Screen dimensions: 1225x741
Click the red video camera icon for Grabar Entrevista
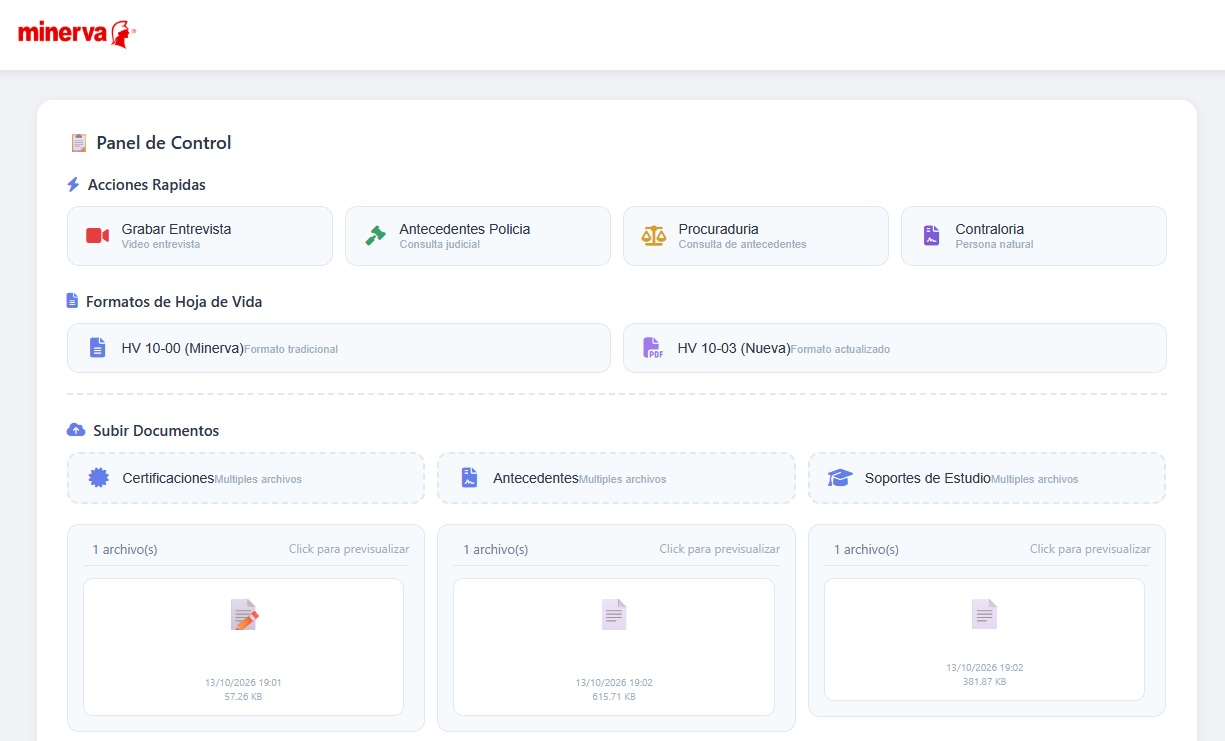pos(97,236)
